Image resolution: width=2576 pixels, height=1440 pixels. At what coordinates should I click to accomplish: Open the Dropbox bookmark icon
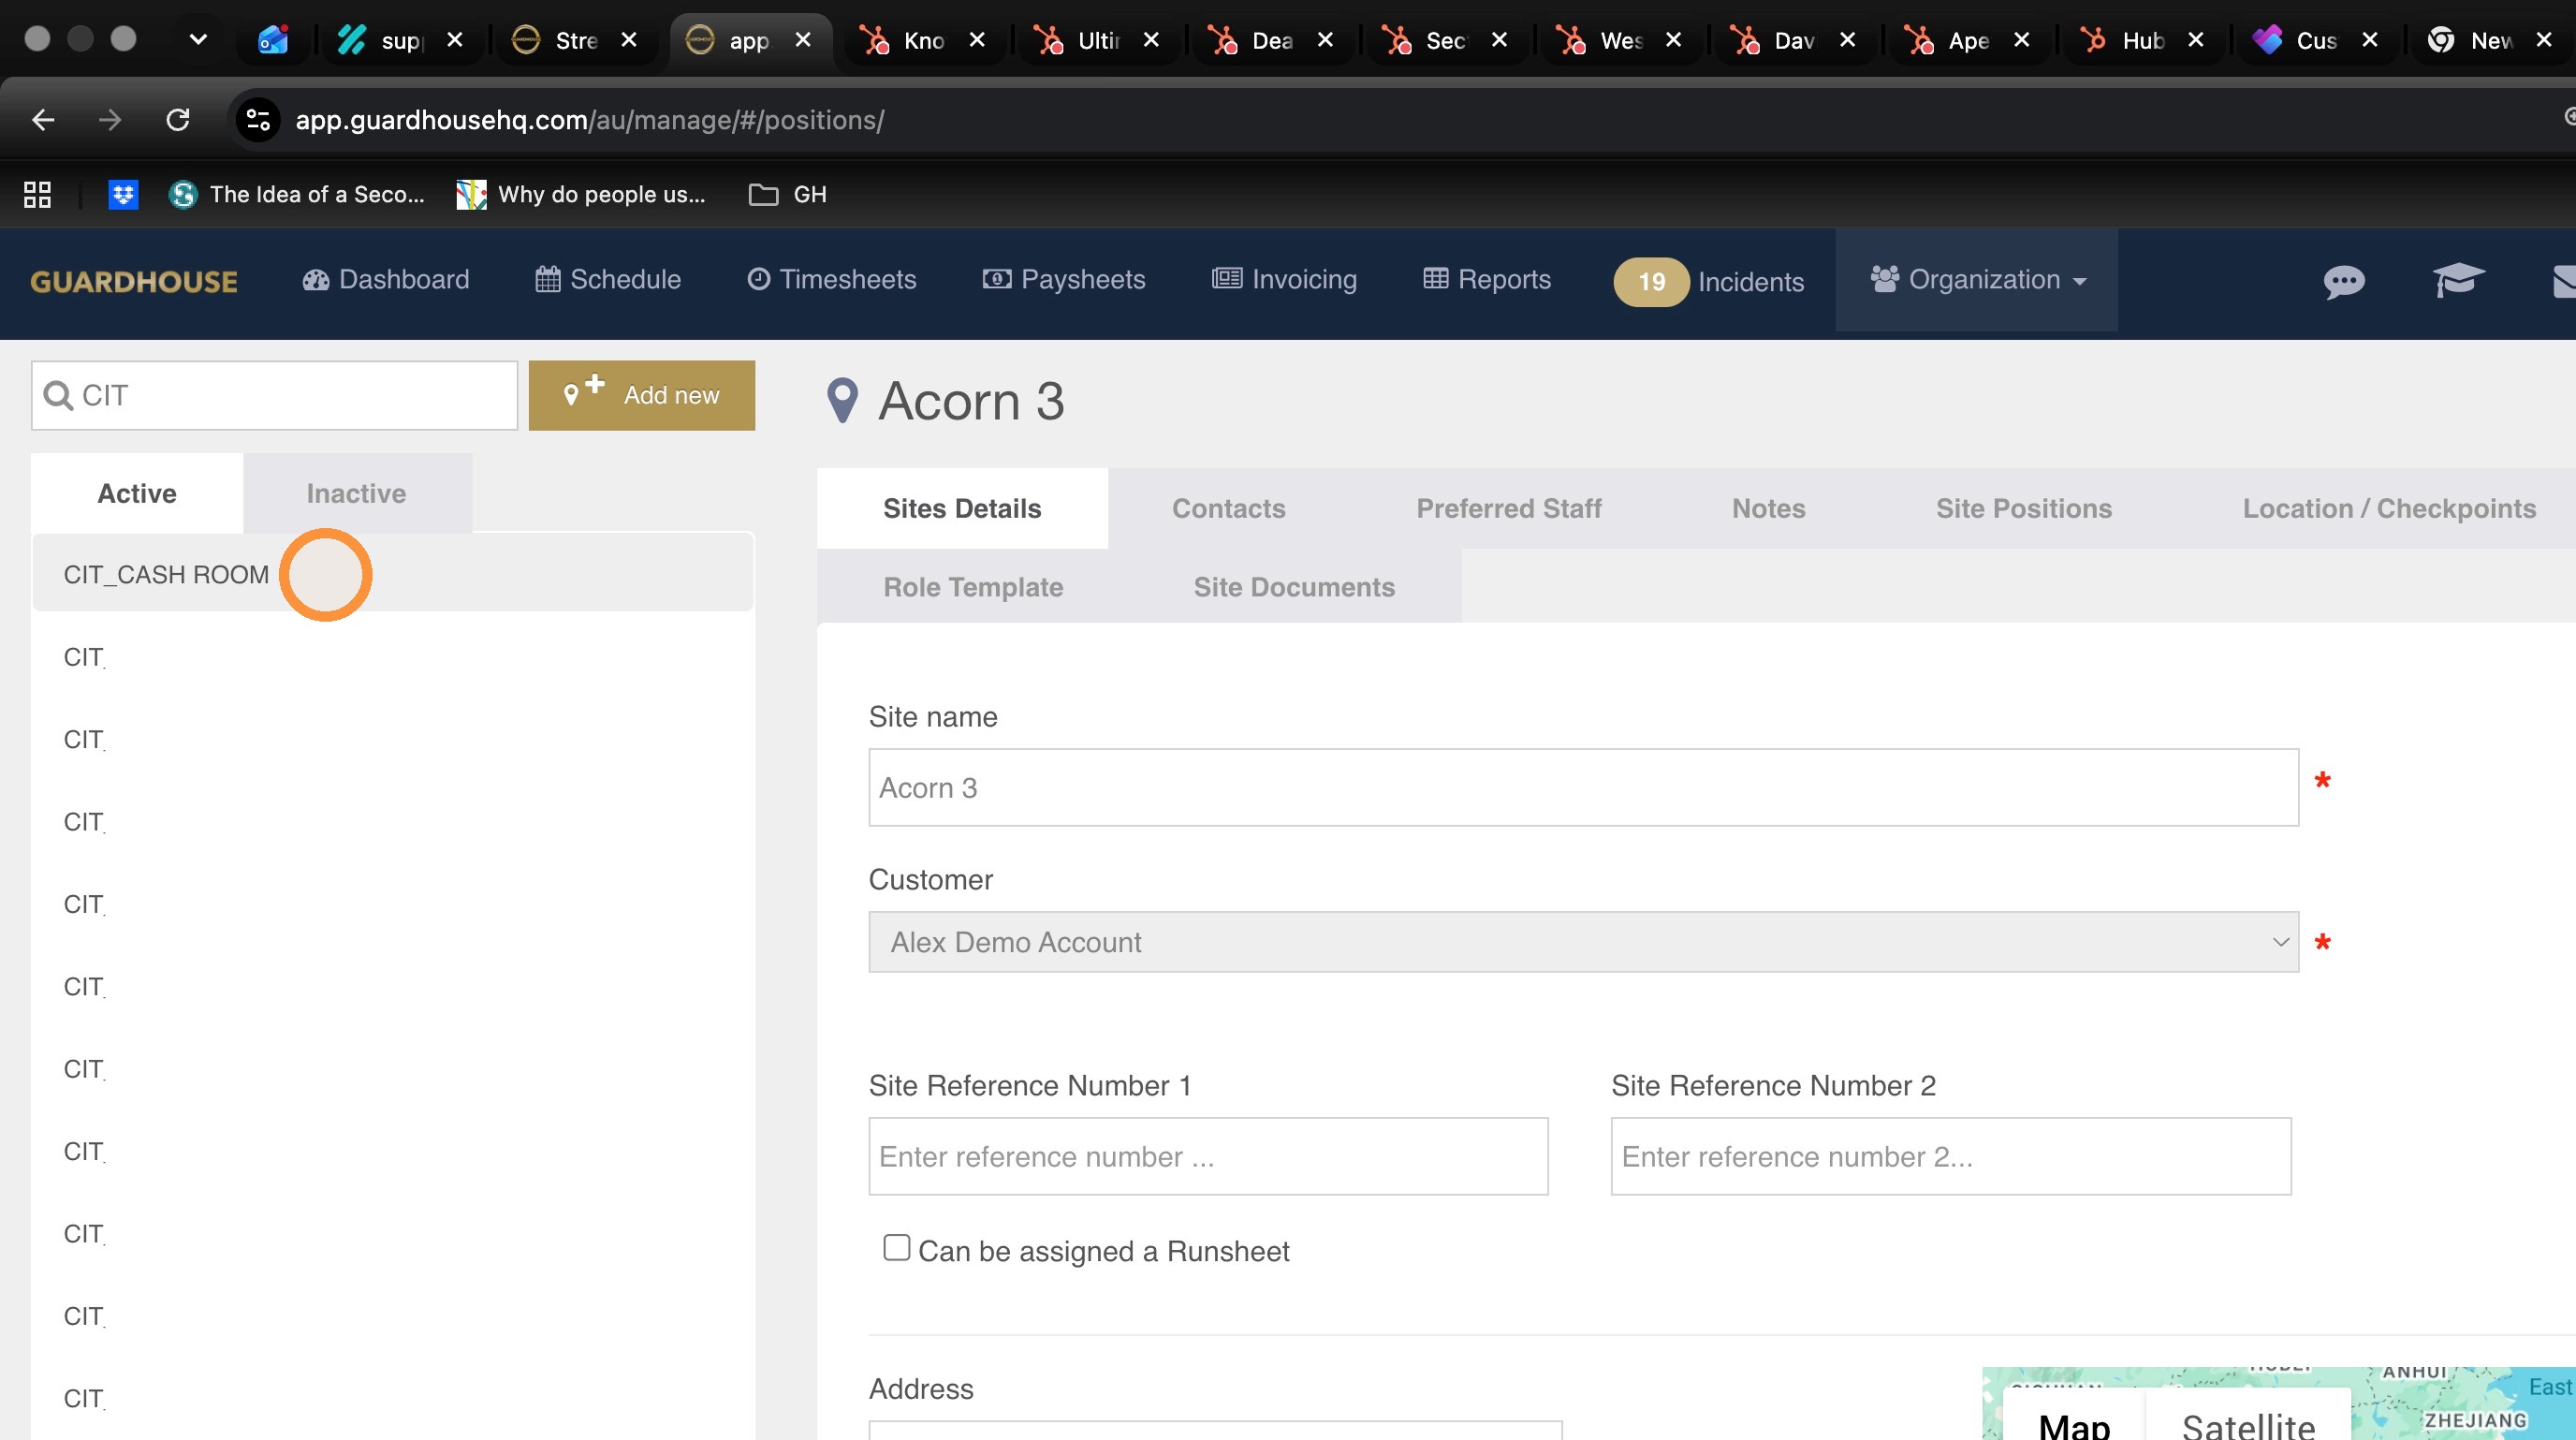(x=123, y=194)
